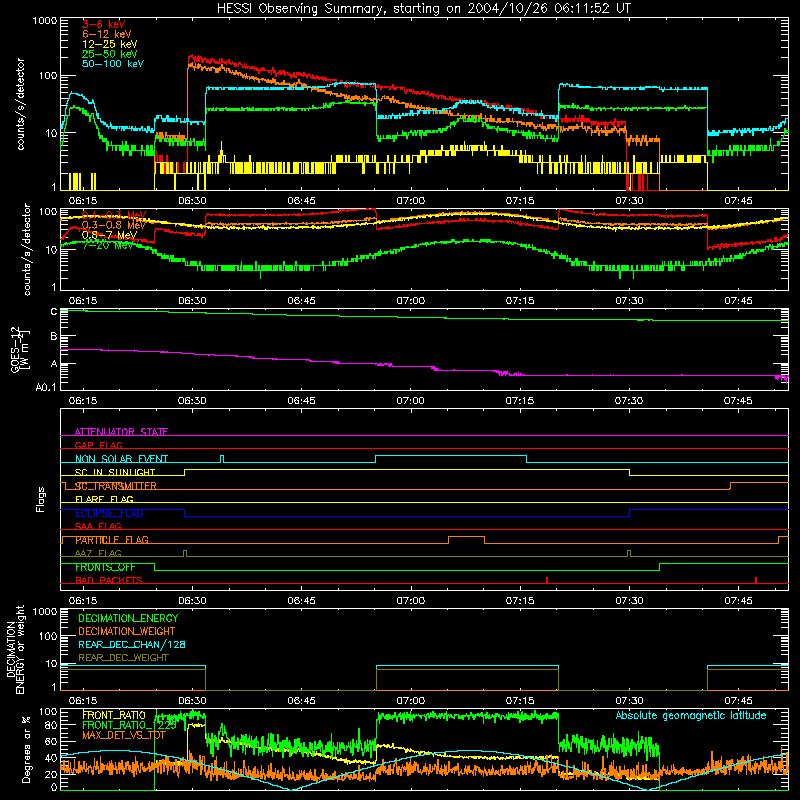Select the BAD_PACKETS flag label
The image size is (800, 800).
109,580
